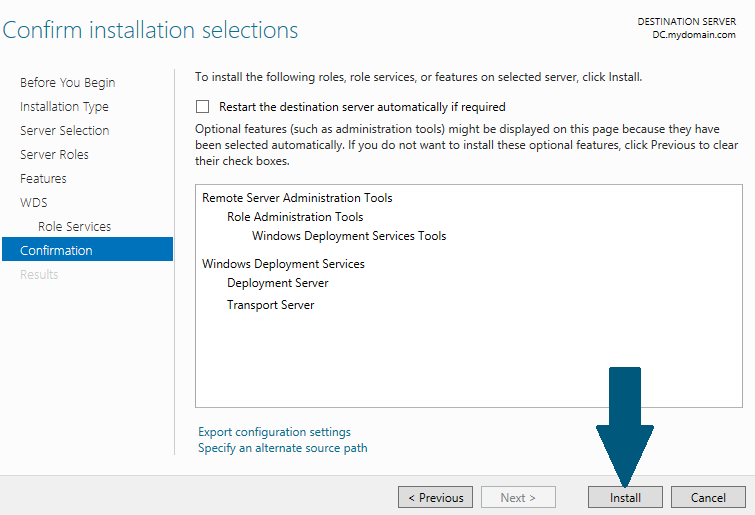Select Transport Server in the list

pyautogui.click(x=270, y=305)
